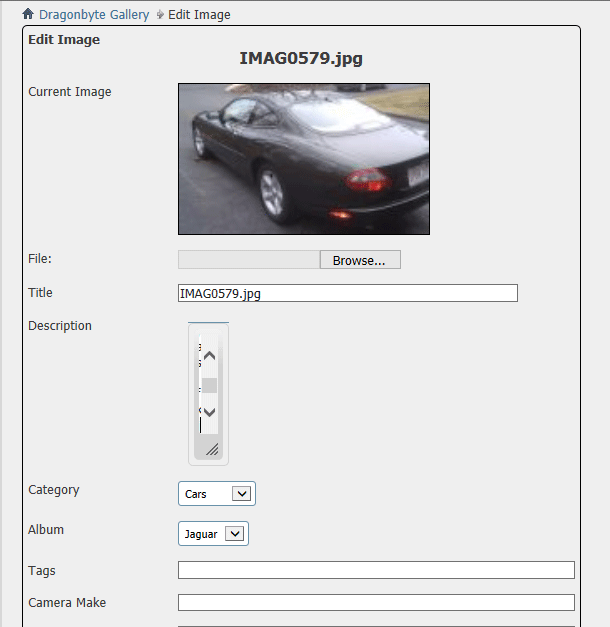The image size is (610, 627).
Task: Click the empty file path field
Action: coord(249,260)
